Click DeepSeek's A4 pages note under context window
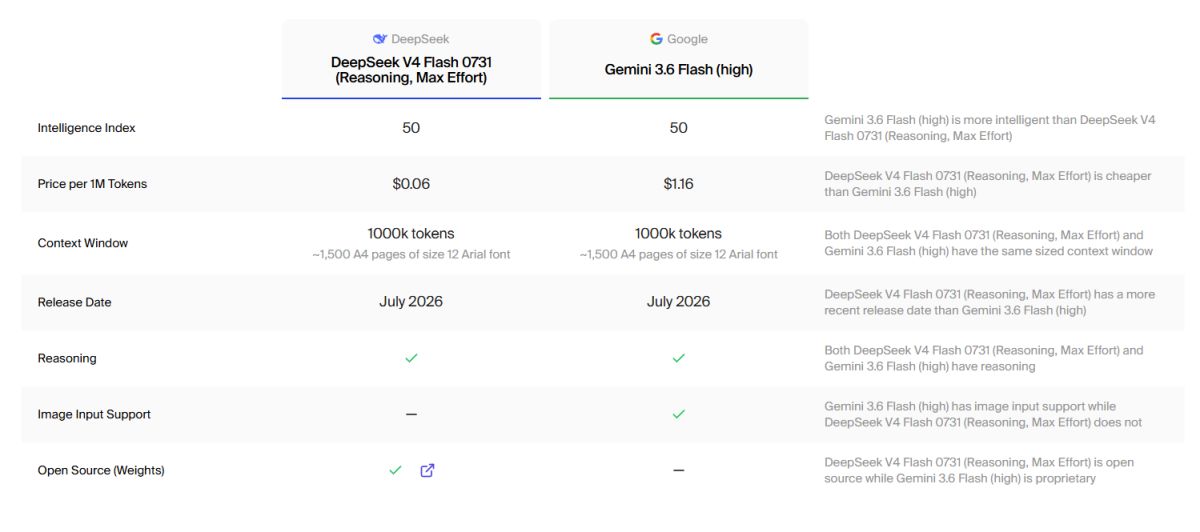The height and width of the screenshot is (532, 1200). [411, 254]
